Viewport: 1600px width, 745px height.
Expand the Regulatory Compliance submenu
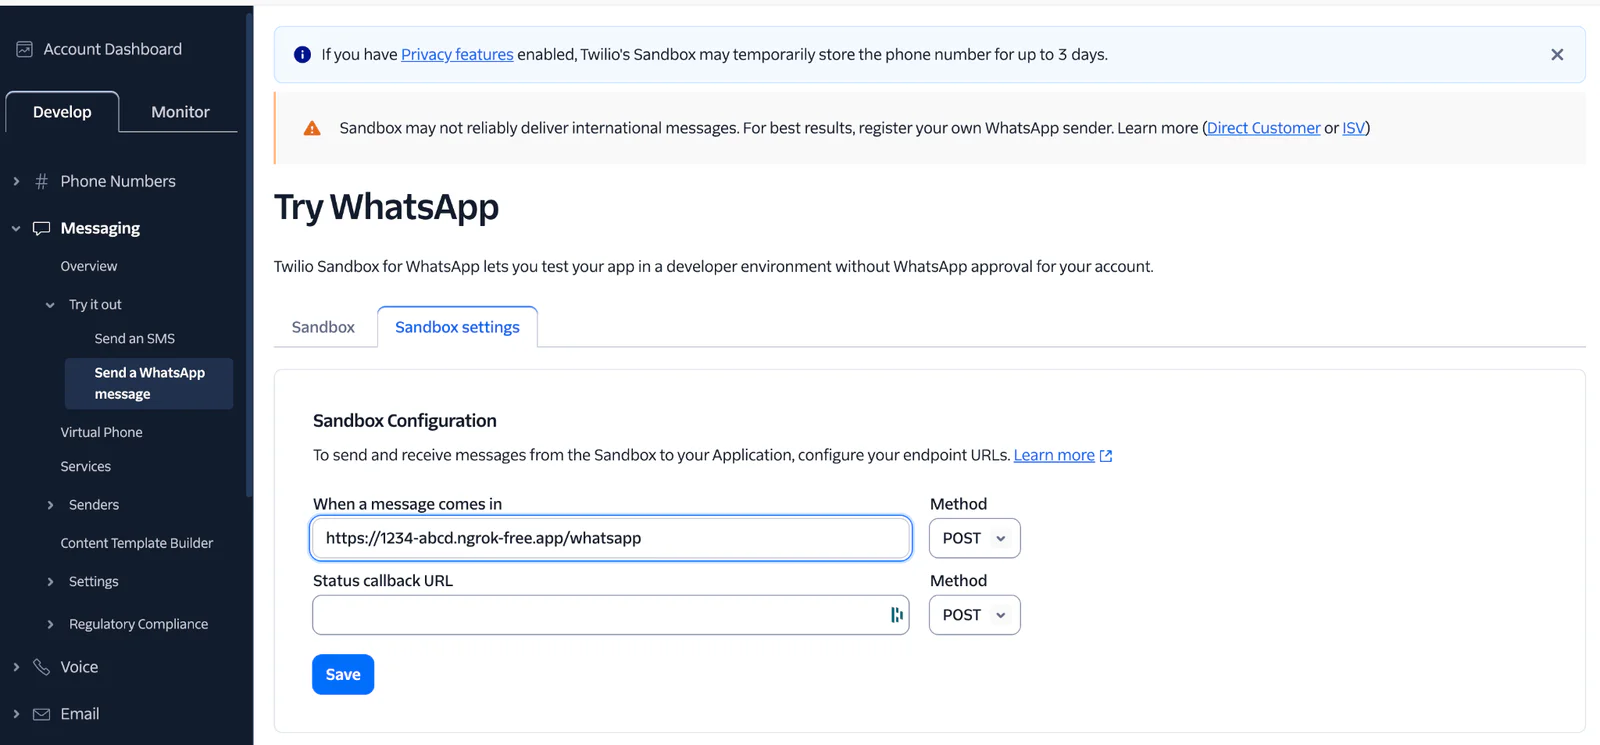(50, 624)
